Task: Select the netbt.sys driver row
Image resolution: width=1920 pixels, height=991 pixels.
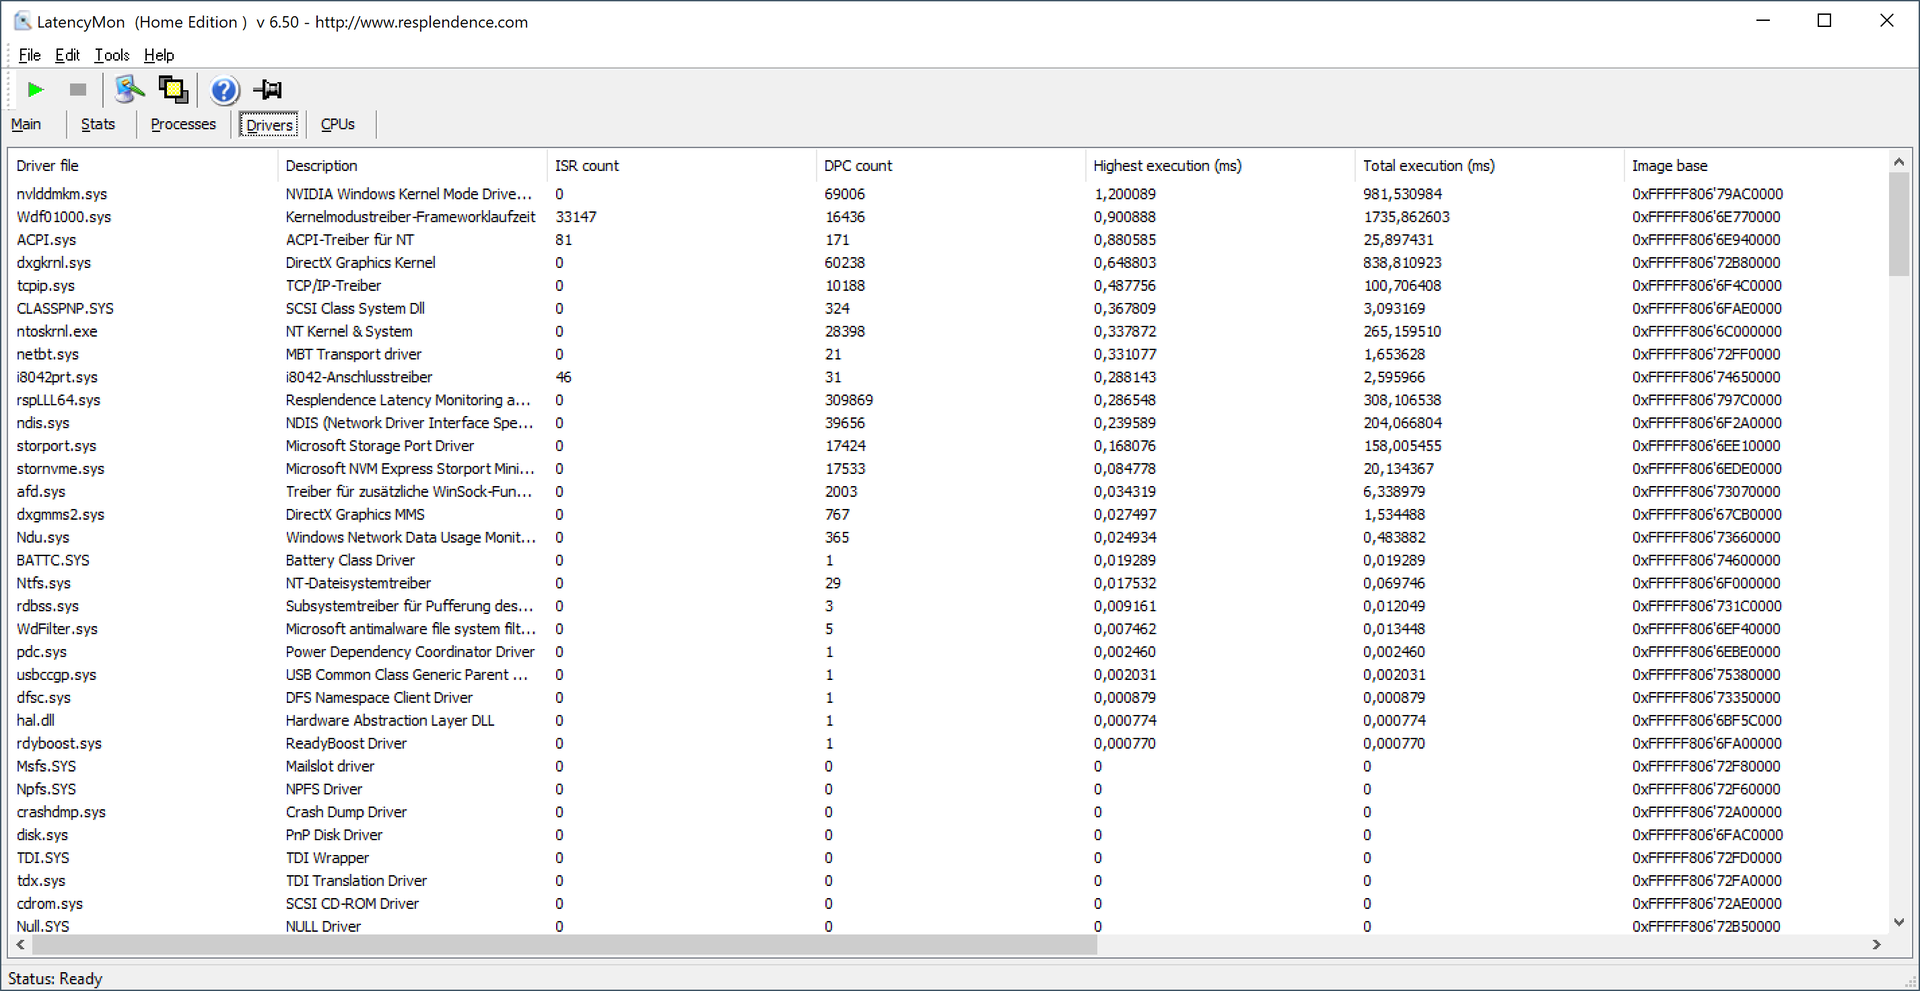Action: (x=948, y=355)
